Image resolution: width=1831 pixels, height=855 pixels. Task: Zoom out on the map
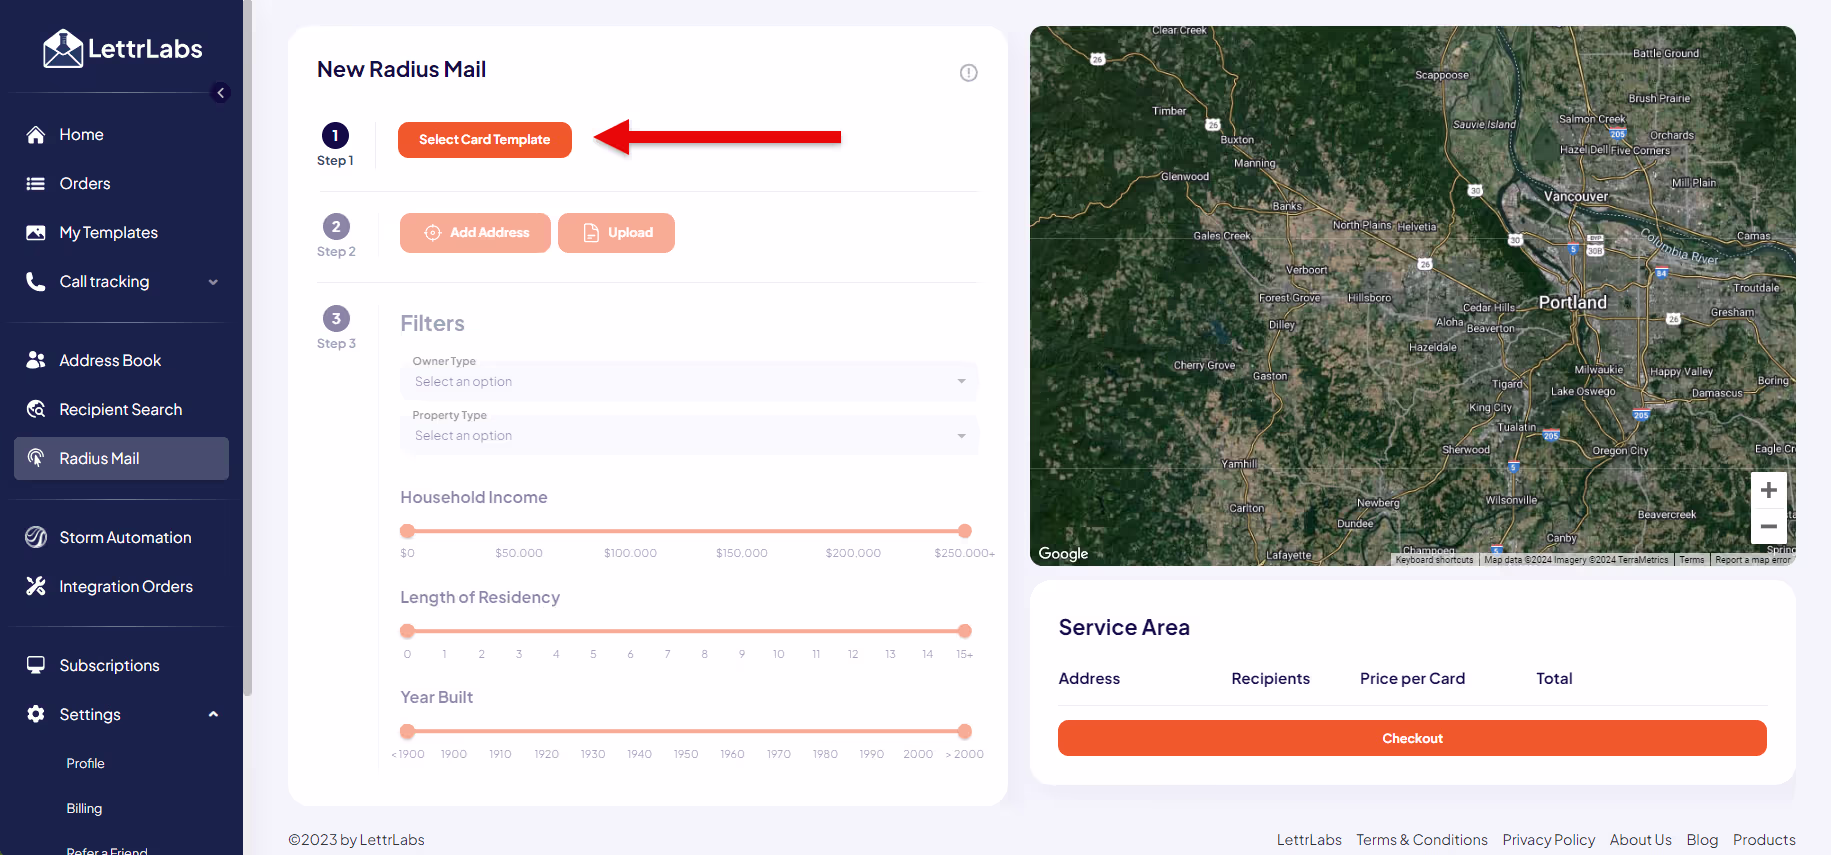point(1769,526)
